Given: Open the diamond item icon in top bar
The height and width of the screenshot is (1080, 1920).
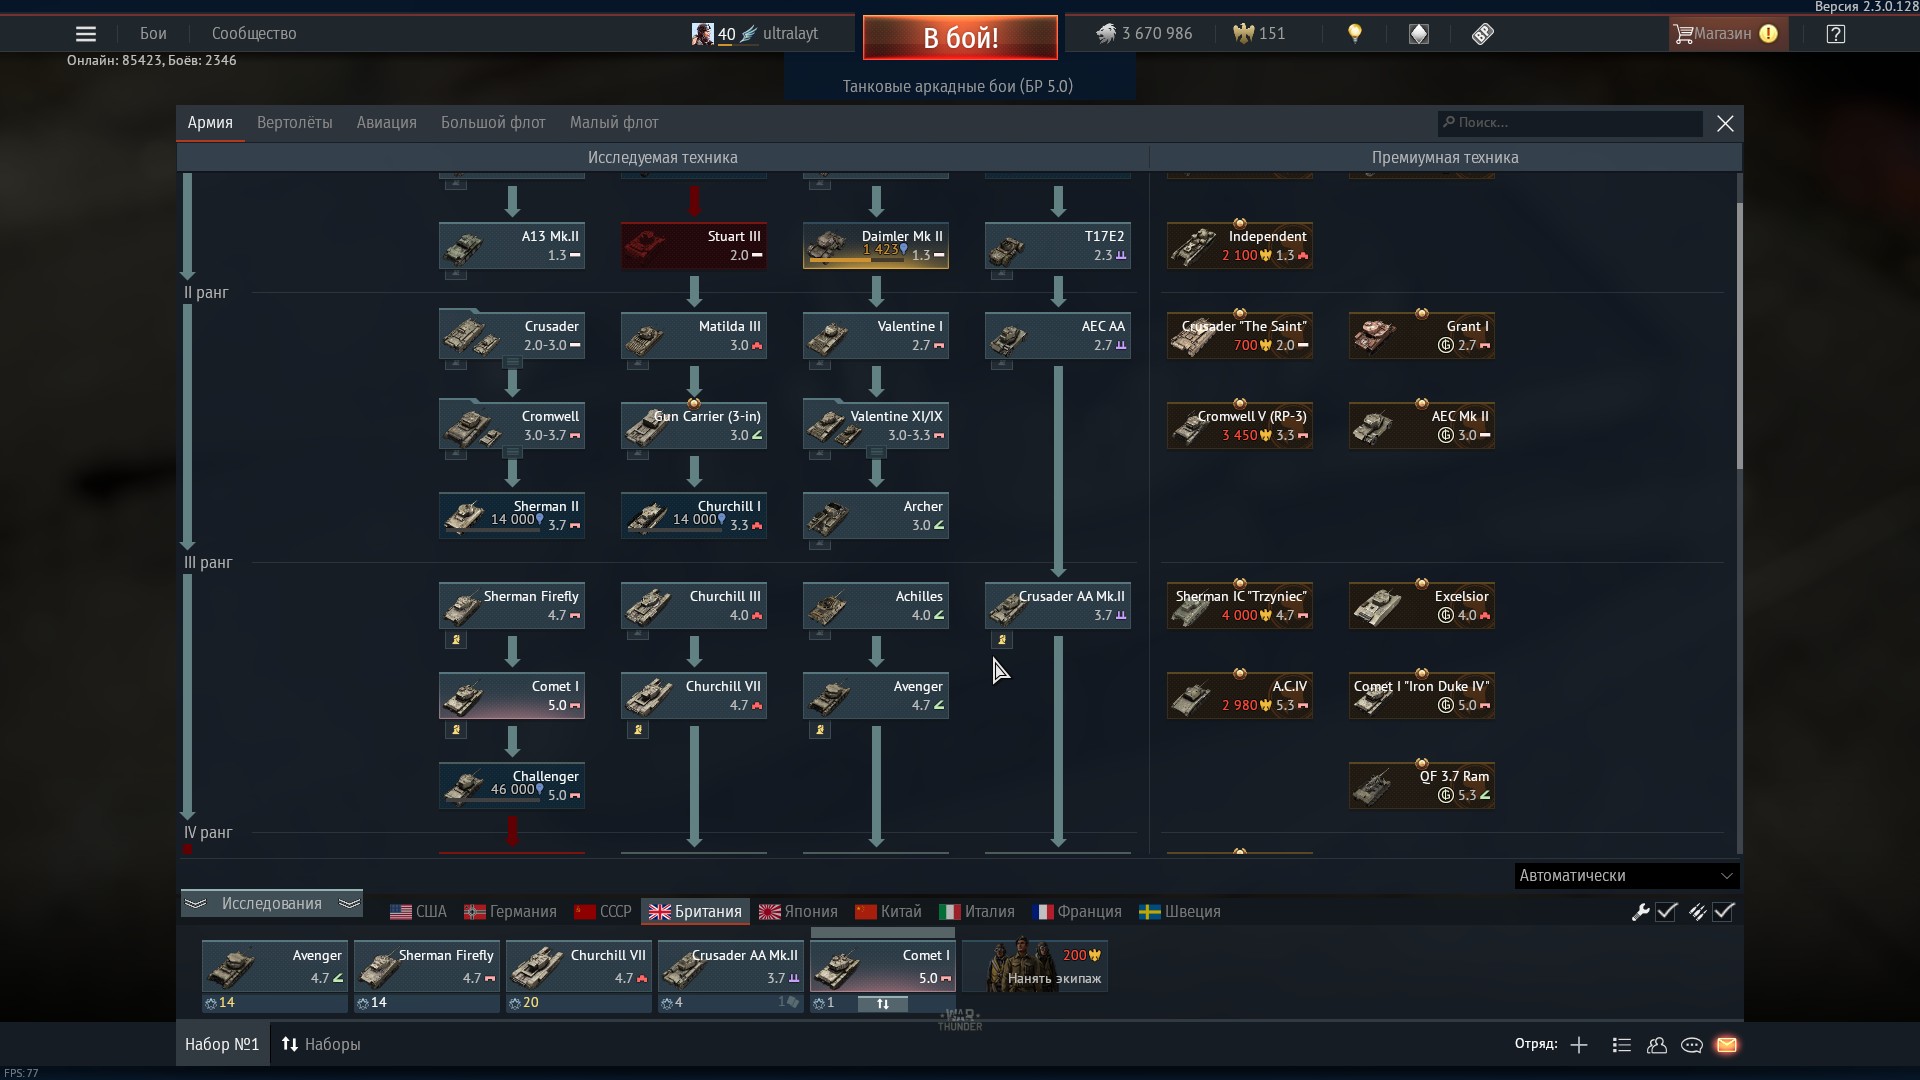Looking at the screenshot, I should (1419, 34).
